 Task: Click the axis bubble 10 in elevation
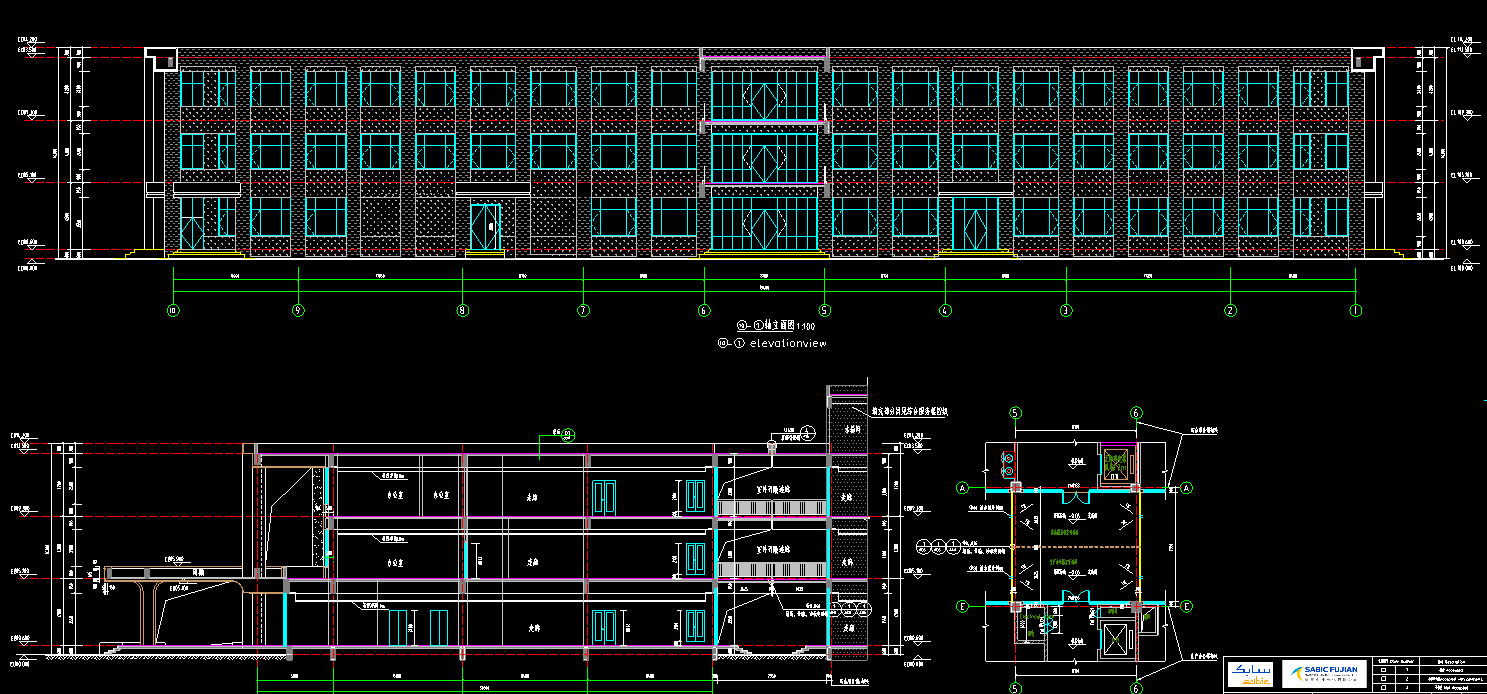(x=173, y=310)
